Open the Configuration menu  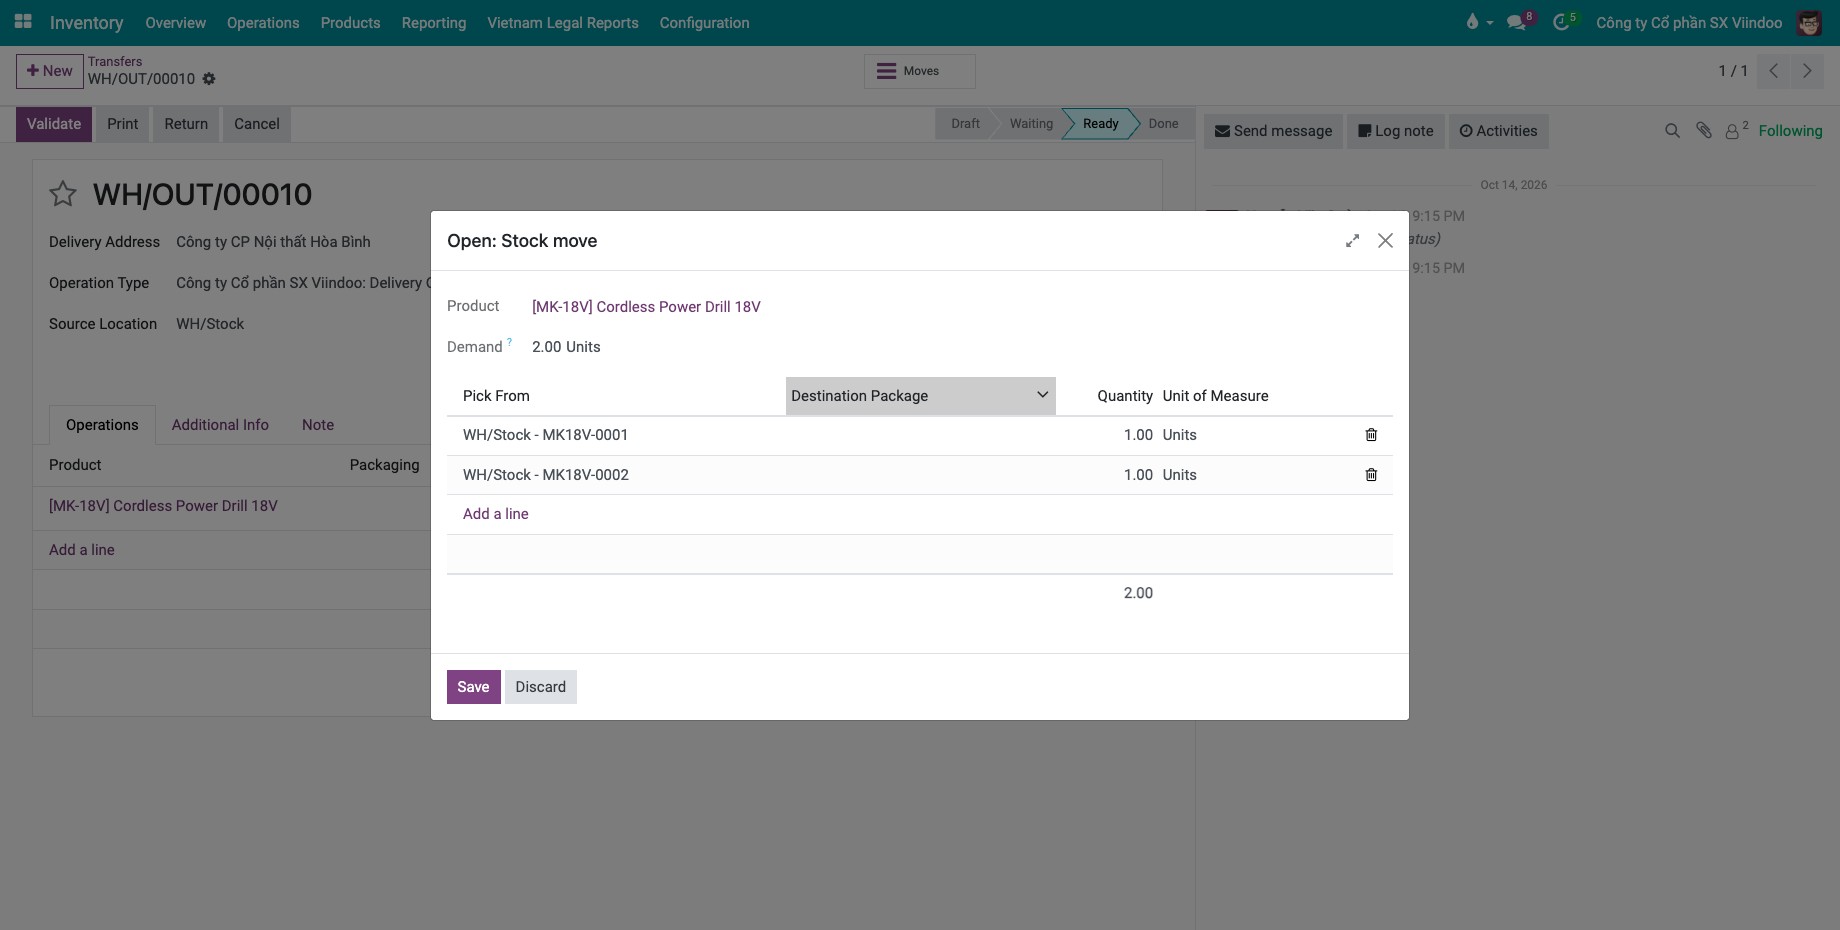click(704, 22)
